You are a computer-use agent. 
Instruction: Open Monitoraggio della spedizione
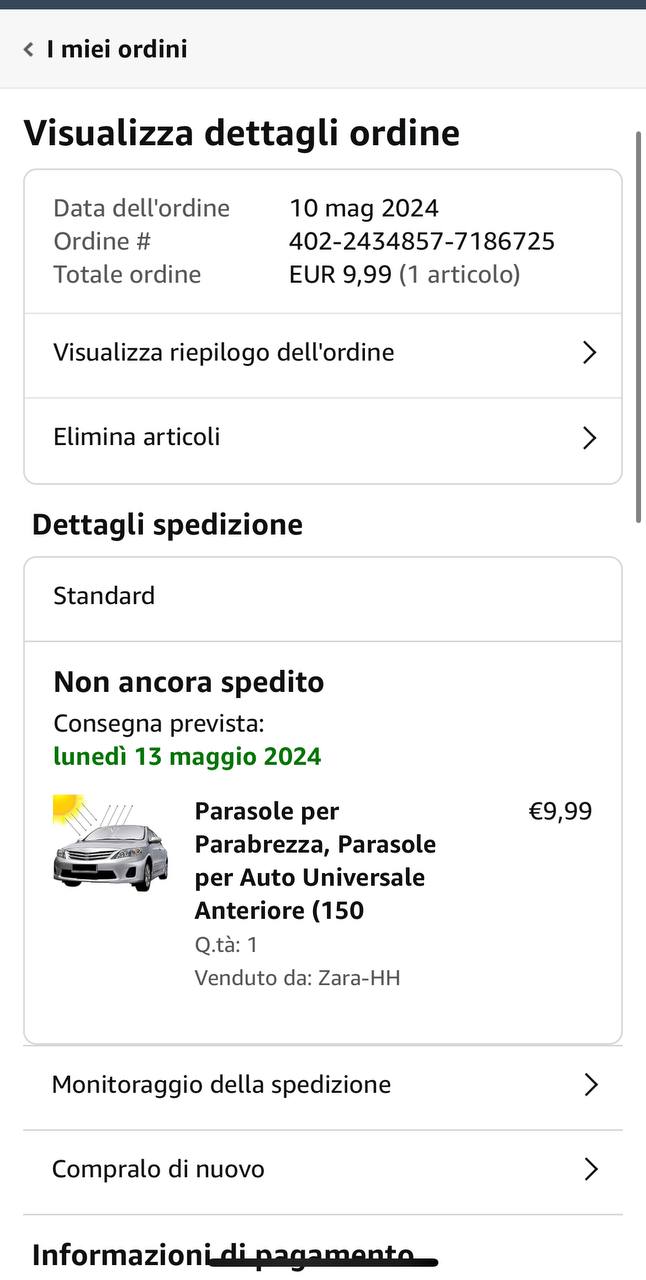tap(221, 1084)
